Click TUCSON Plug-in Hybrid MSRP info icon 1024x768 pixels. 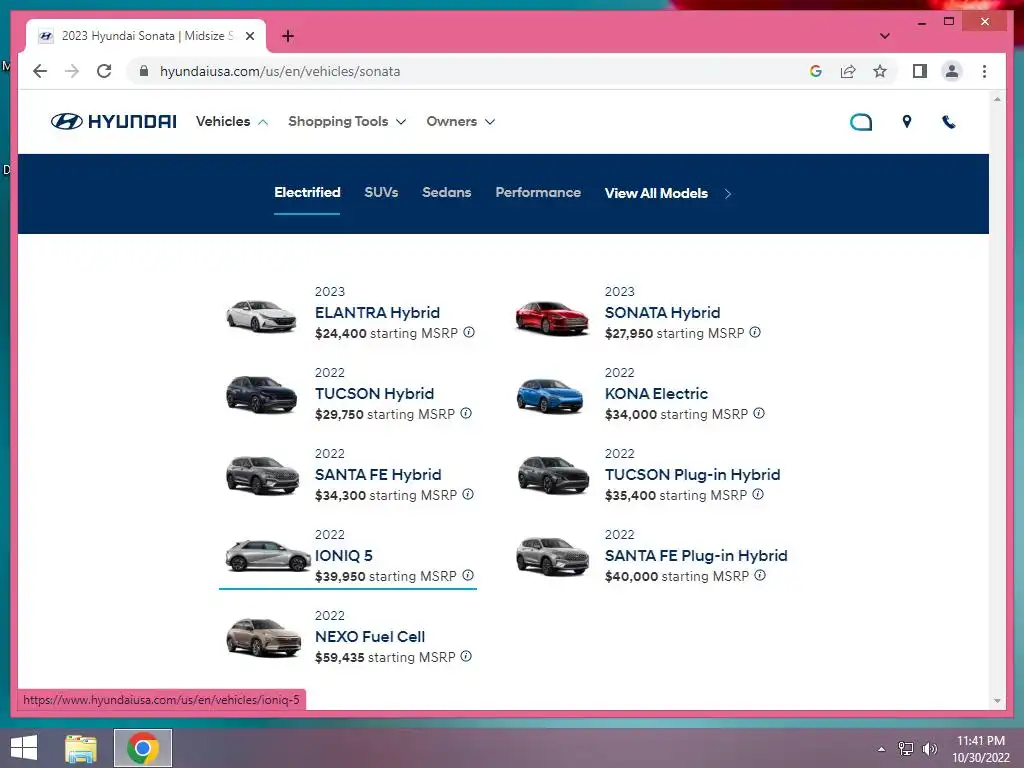tap(758, 494)
